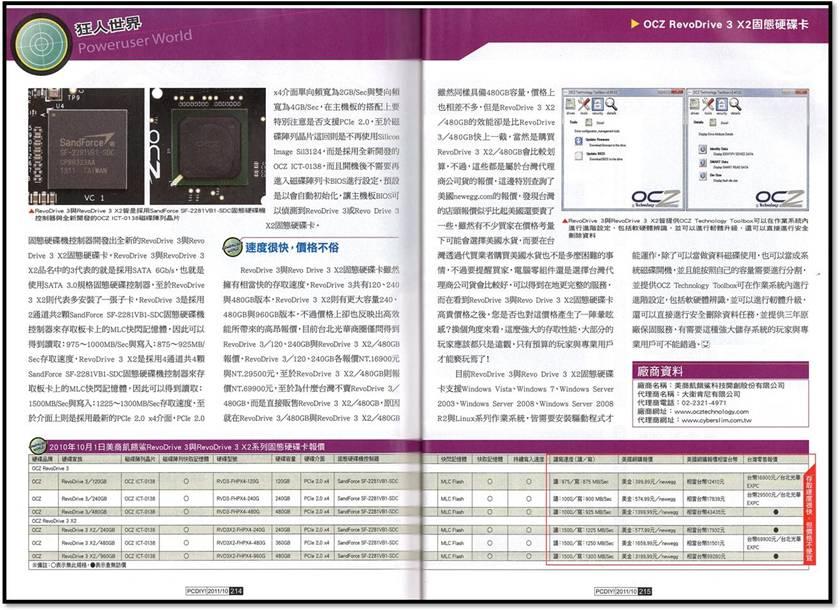Screen dimensions: 840x610
Task: Click details magnifier in right OCZ Toolbox window
Action: point(735,105)
